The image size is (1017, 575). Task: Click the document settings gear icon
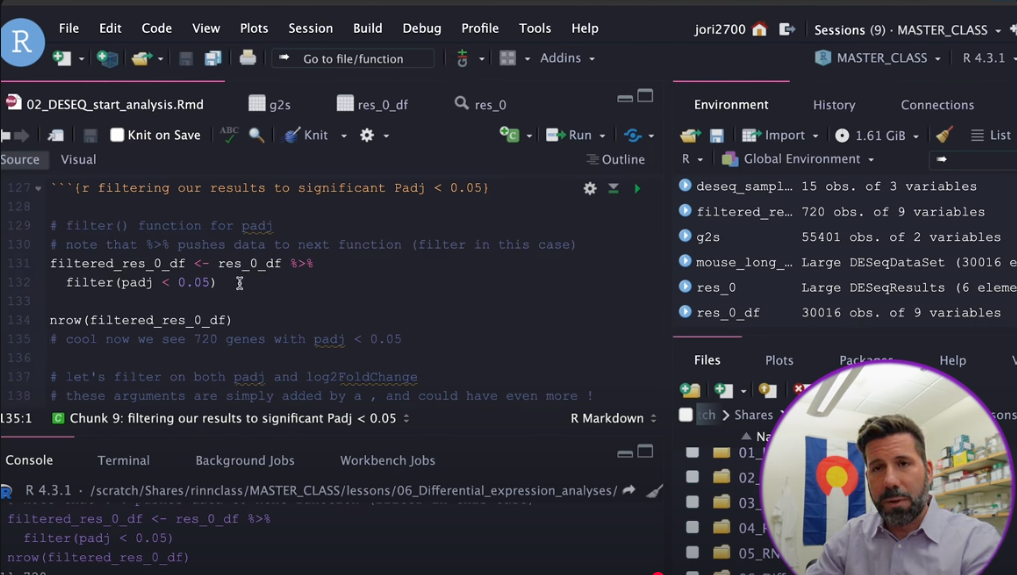pyautogui.click(x=367, y=135)
